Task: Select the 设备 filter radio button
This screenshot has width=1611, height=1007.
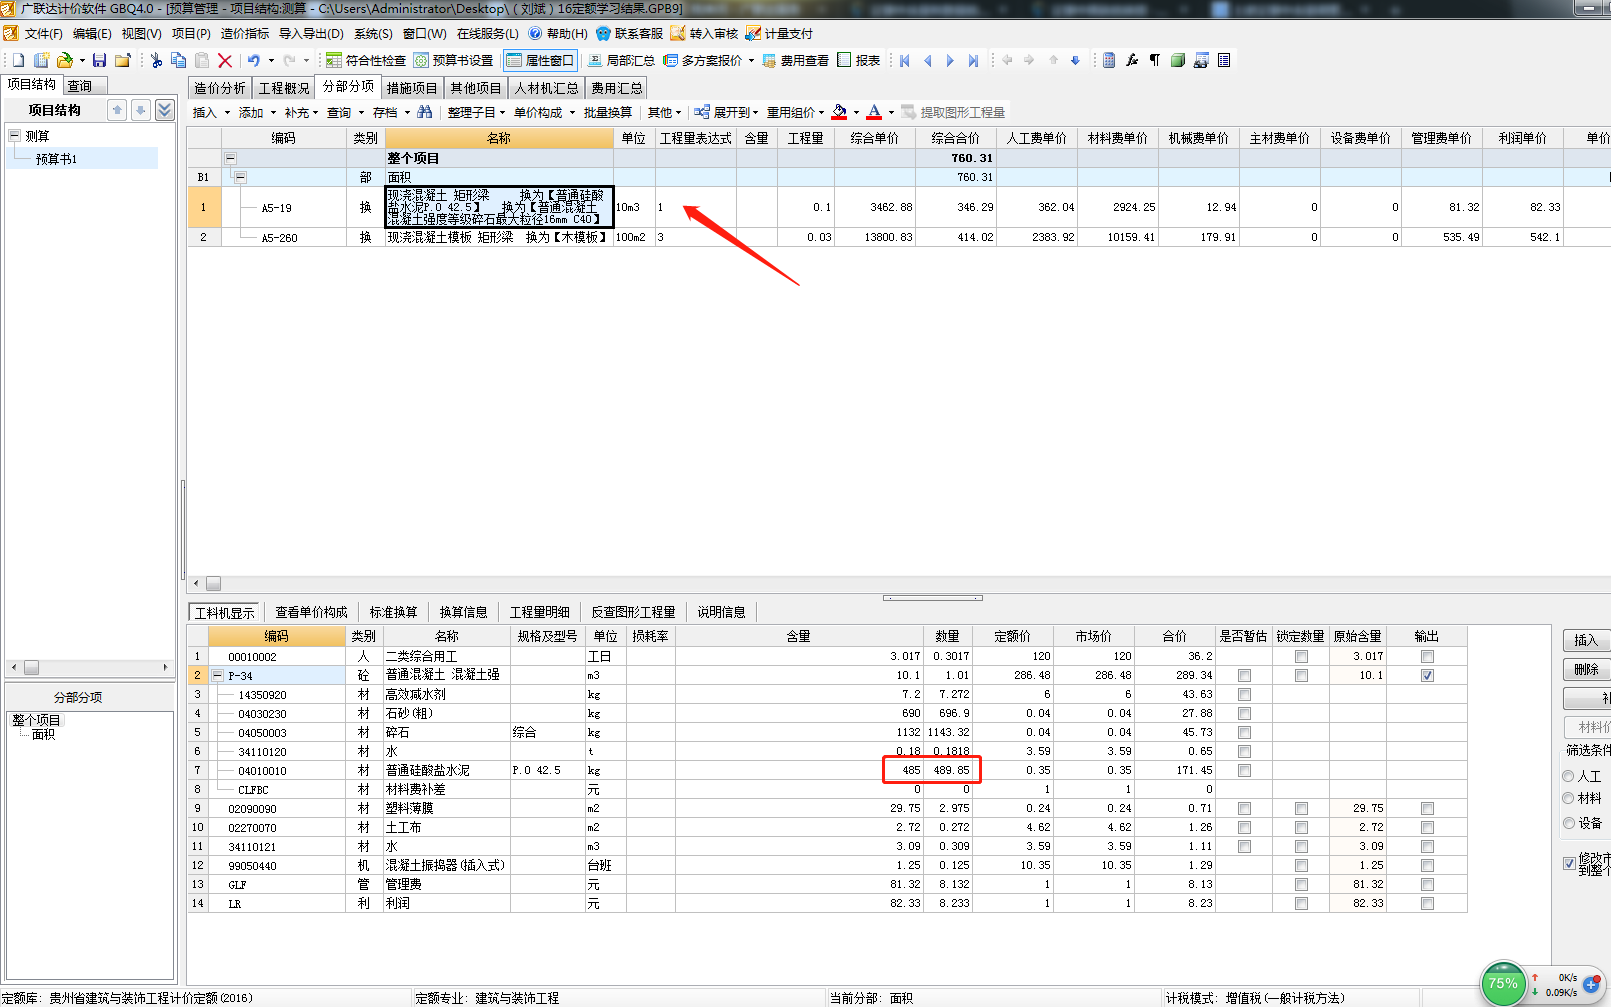Action: pos(1568,823)
